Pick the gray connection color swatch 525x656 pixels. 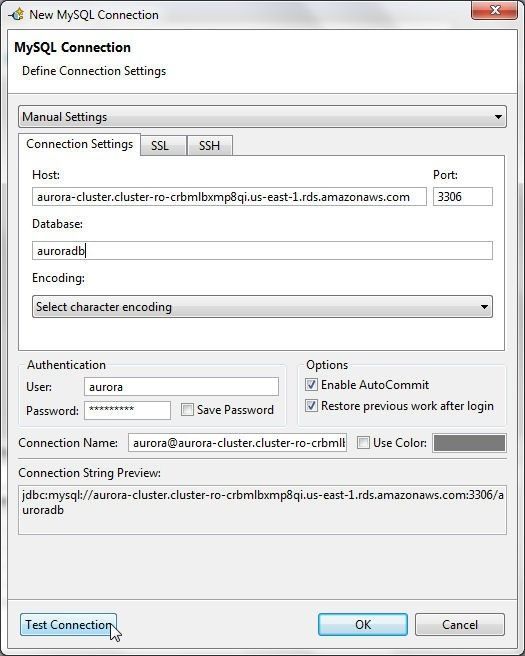pos(469,443)
